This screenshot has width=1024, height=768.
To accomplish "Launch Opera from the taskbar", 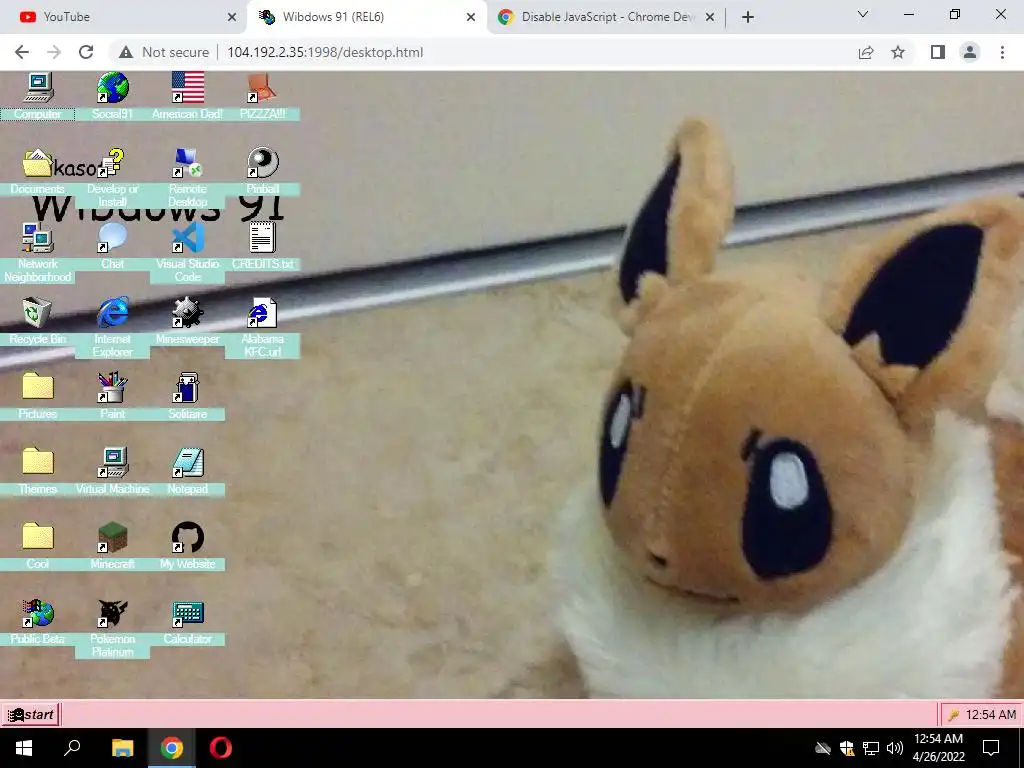I will click(x=221, y=748).
